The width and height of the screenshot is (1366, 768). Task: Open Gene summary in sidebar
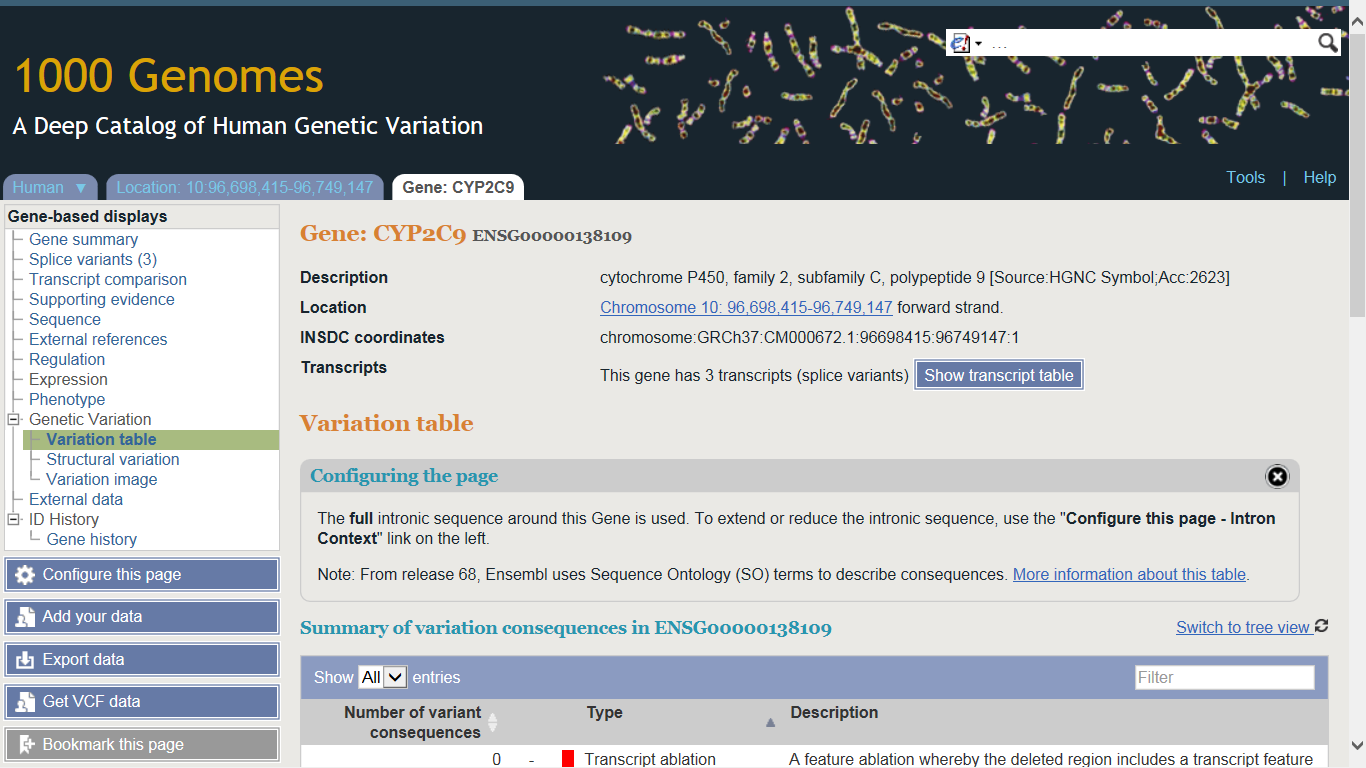[84, 239]
